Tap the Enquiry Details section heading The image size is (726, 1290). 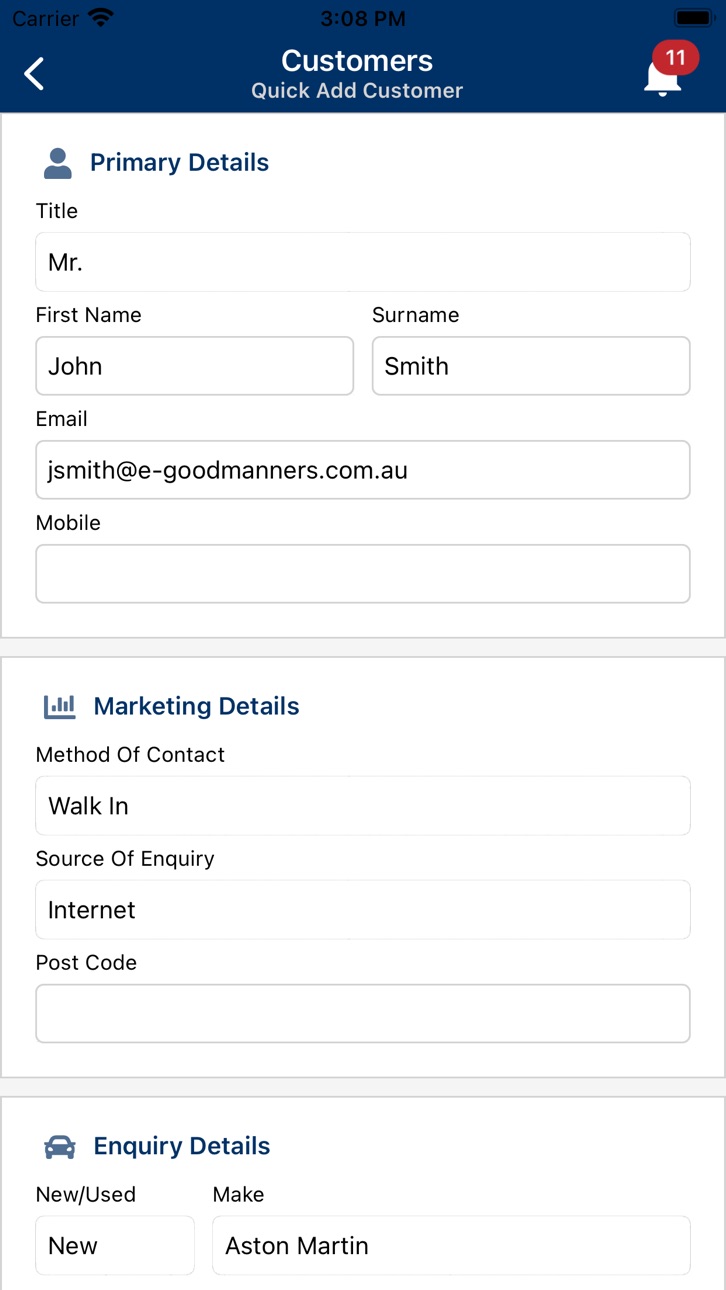click(x=182, y=1146)
